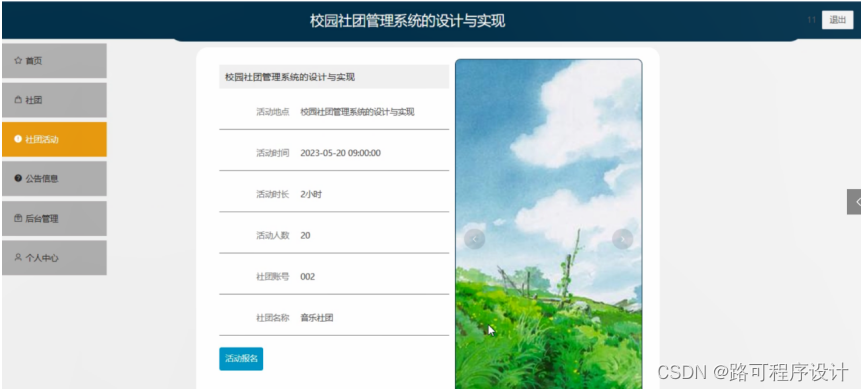Screen dimensions: 864x391
Task: Click the 社团名称 label
Action: click(273, 318)
